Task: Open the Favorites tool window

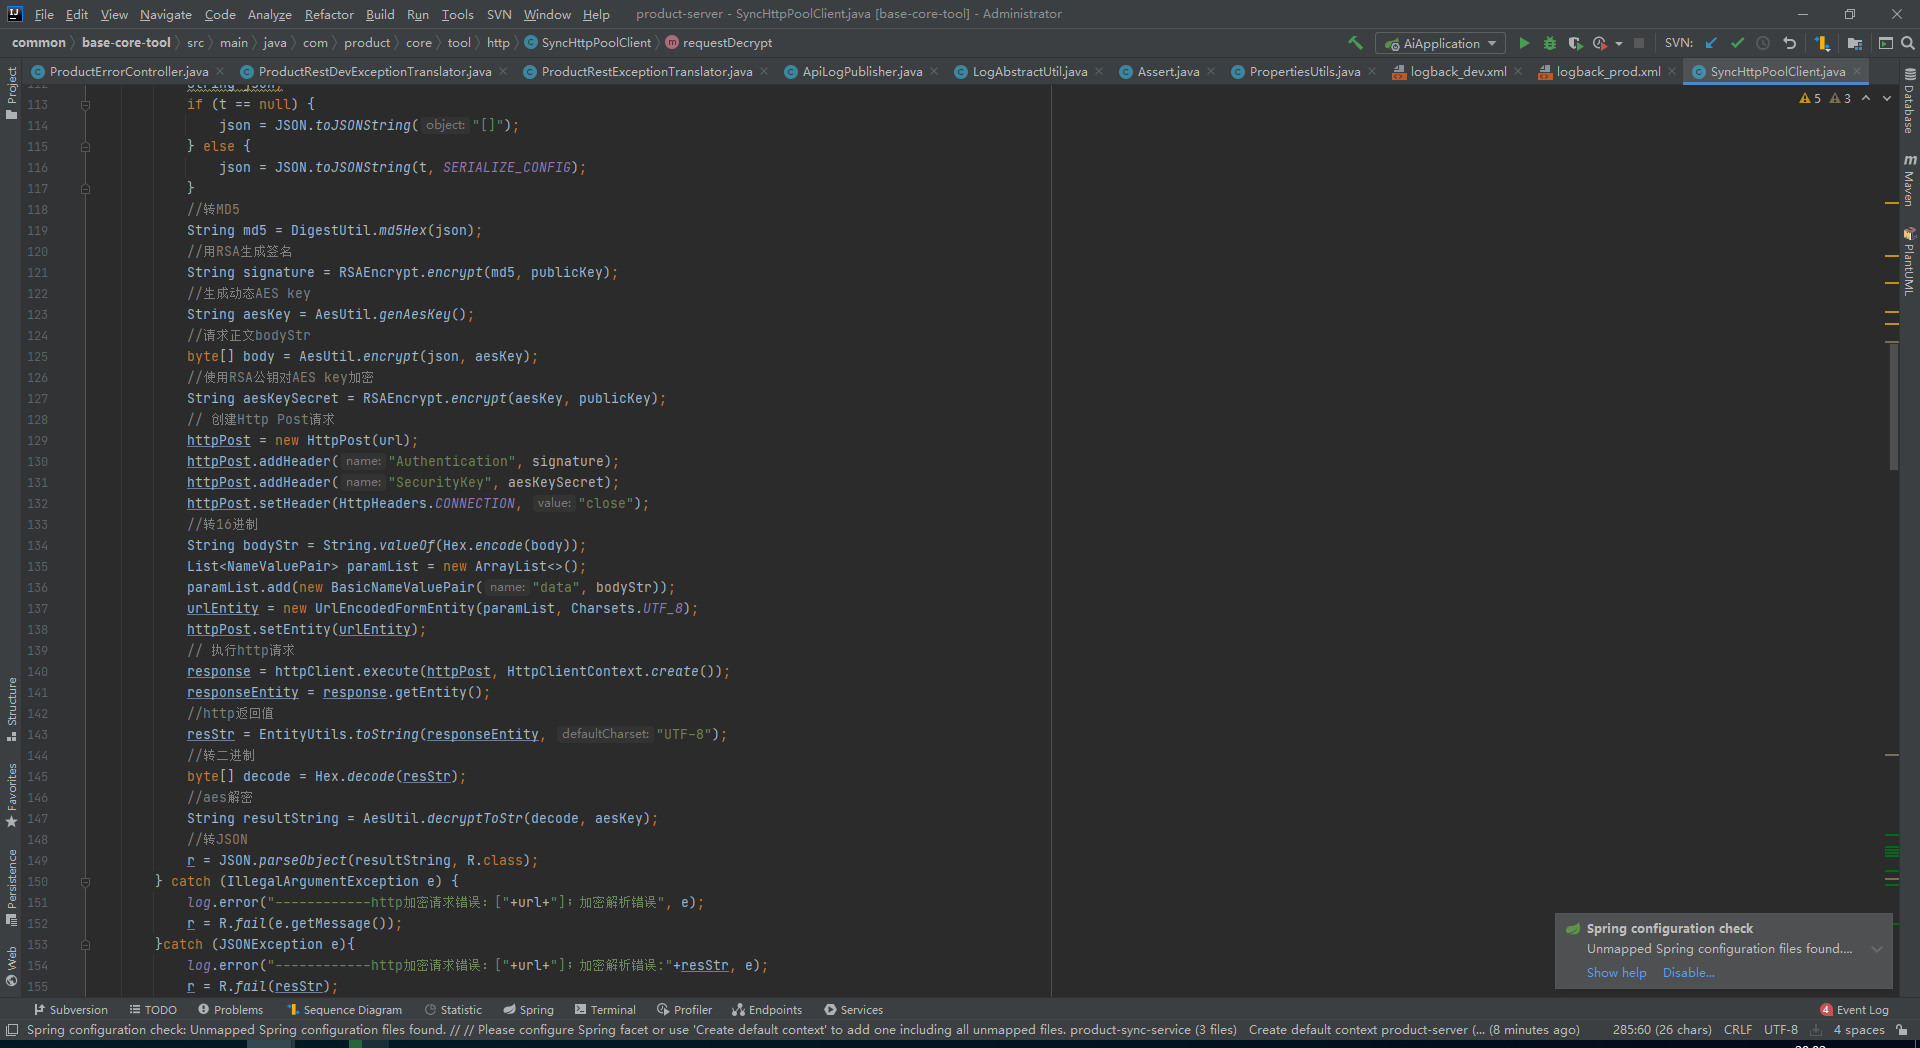Action: [11, 795]
